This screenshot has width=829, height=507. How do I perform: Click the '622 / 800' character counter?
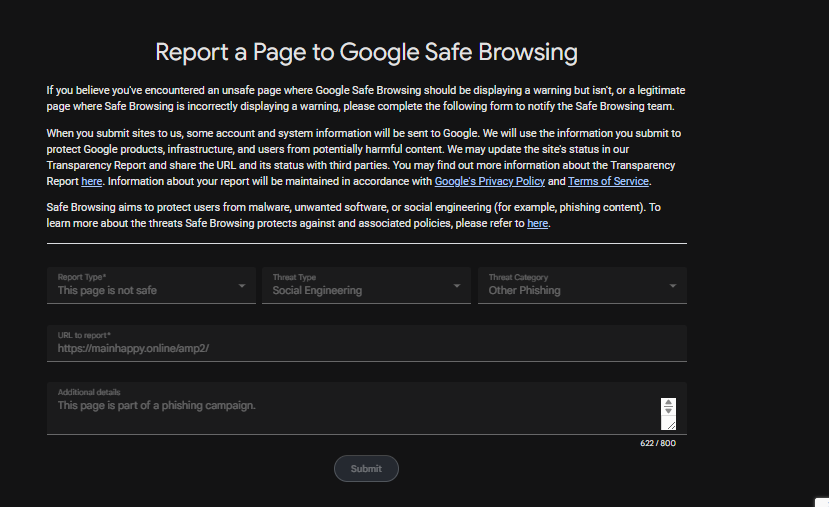point(658,443)
